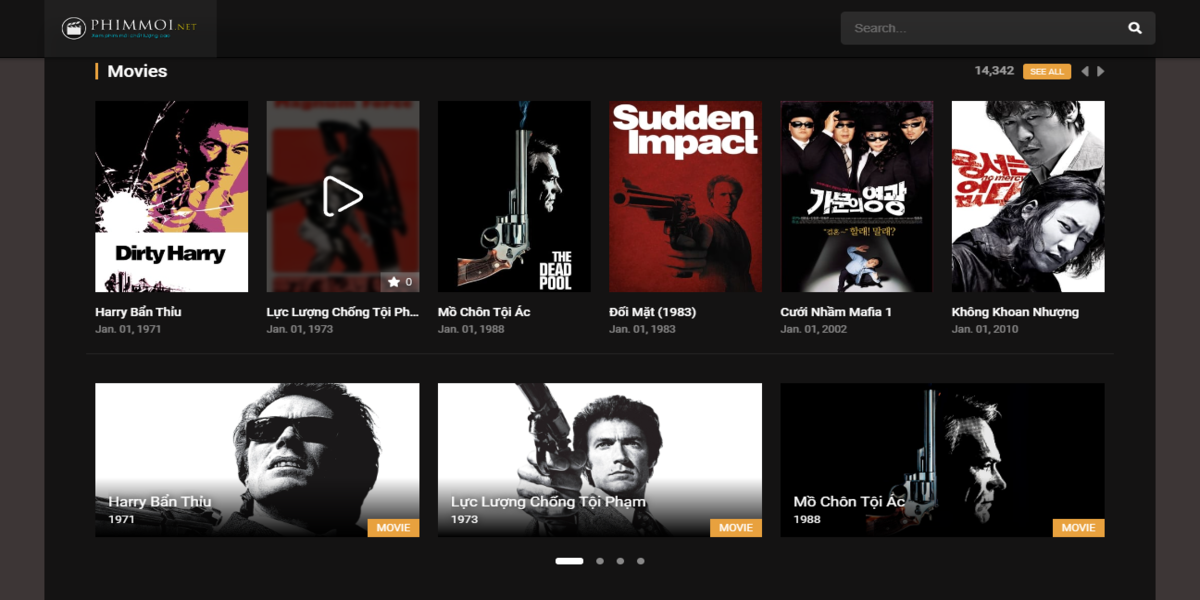The height and width of the screenshot is (600, 1200).
Task: Open the Lực Lượng Chống Tội Phạm 1973 banner
Action: [599, 460]
